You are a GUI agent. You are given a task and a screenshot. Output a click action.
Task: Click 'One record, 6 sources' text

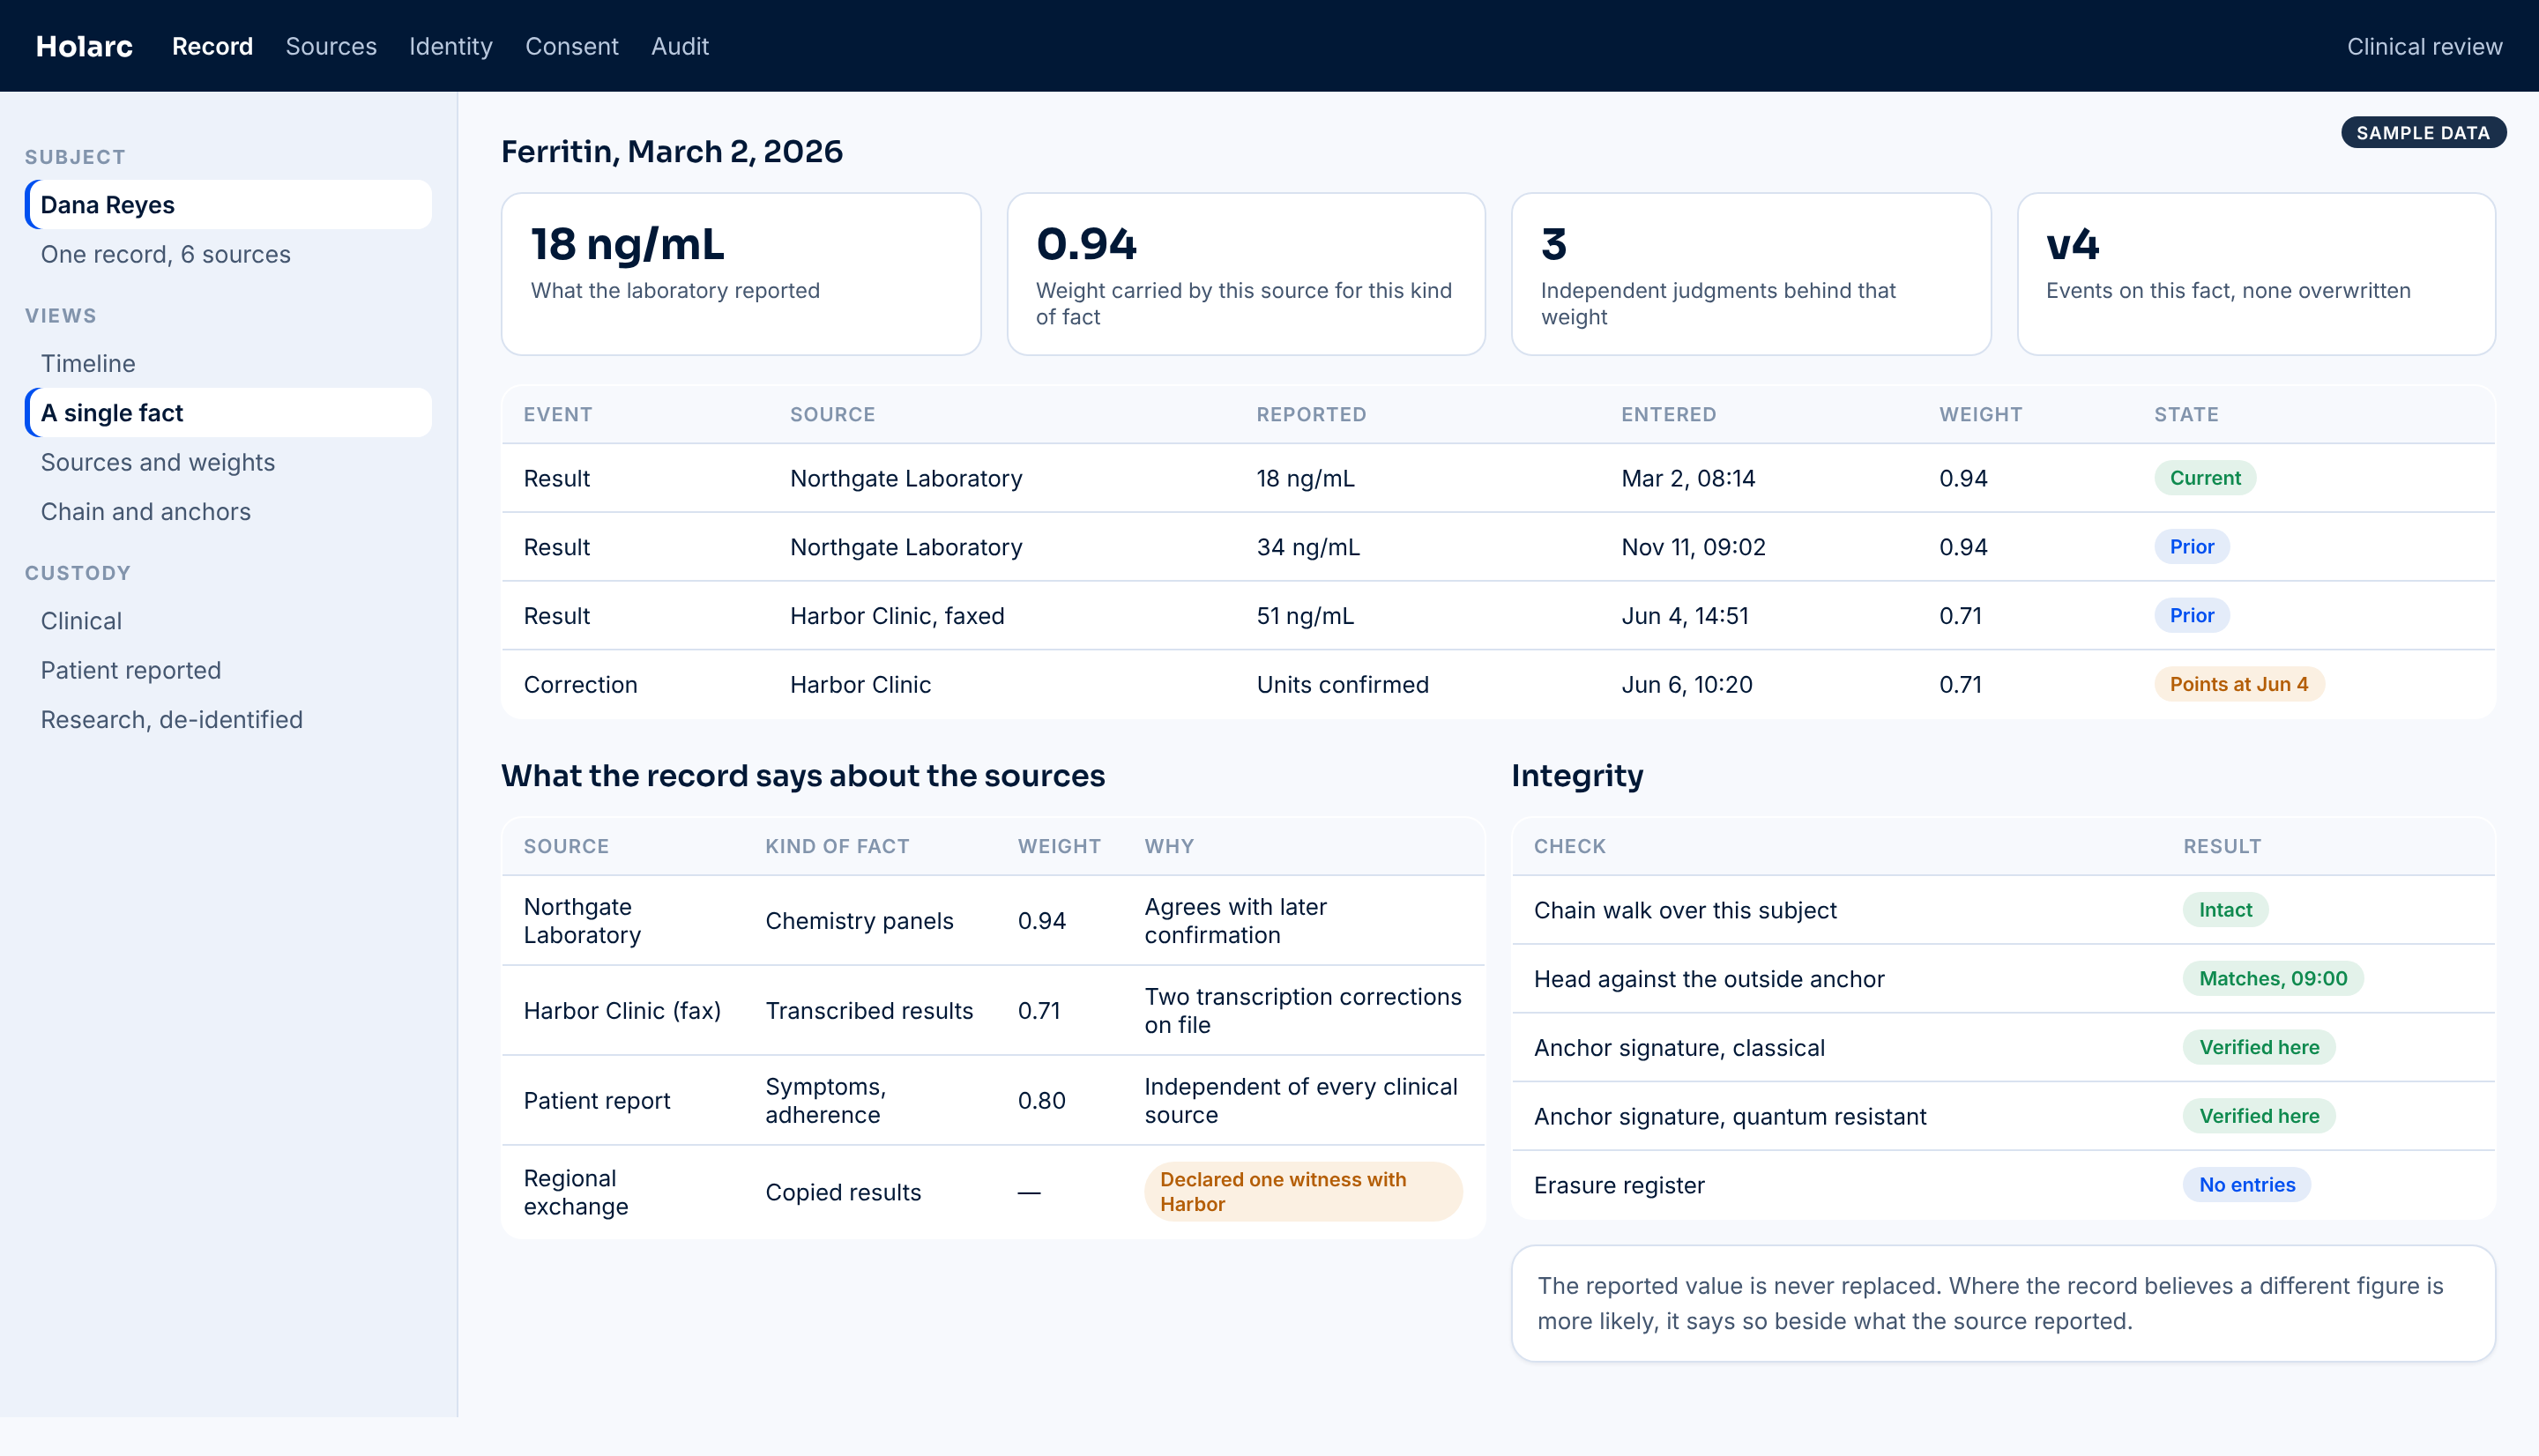coord(166,254)
